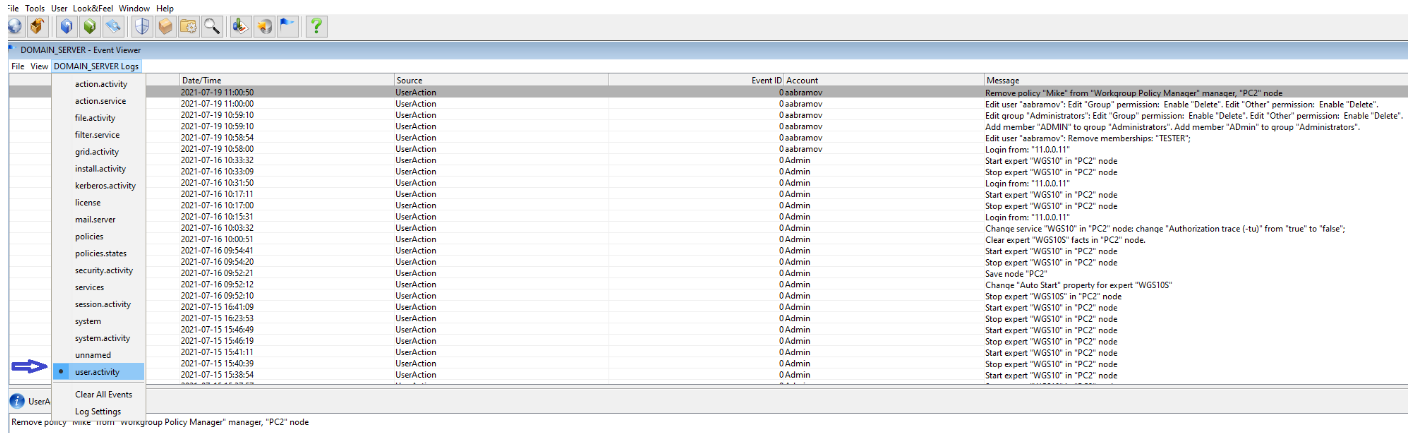The height and width of the screenshot is (433, 1412).
Task: Select the services log
Action: coord(99,288)
